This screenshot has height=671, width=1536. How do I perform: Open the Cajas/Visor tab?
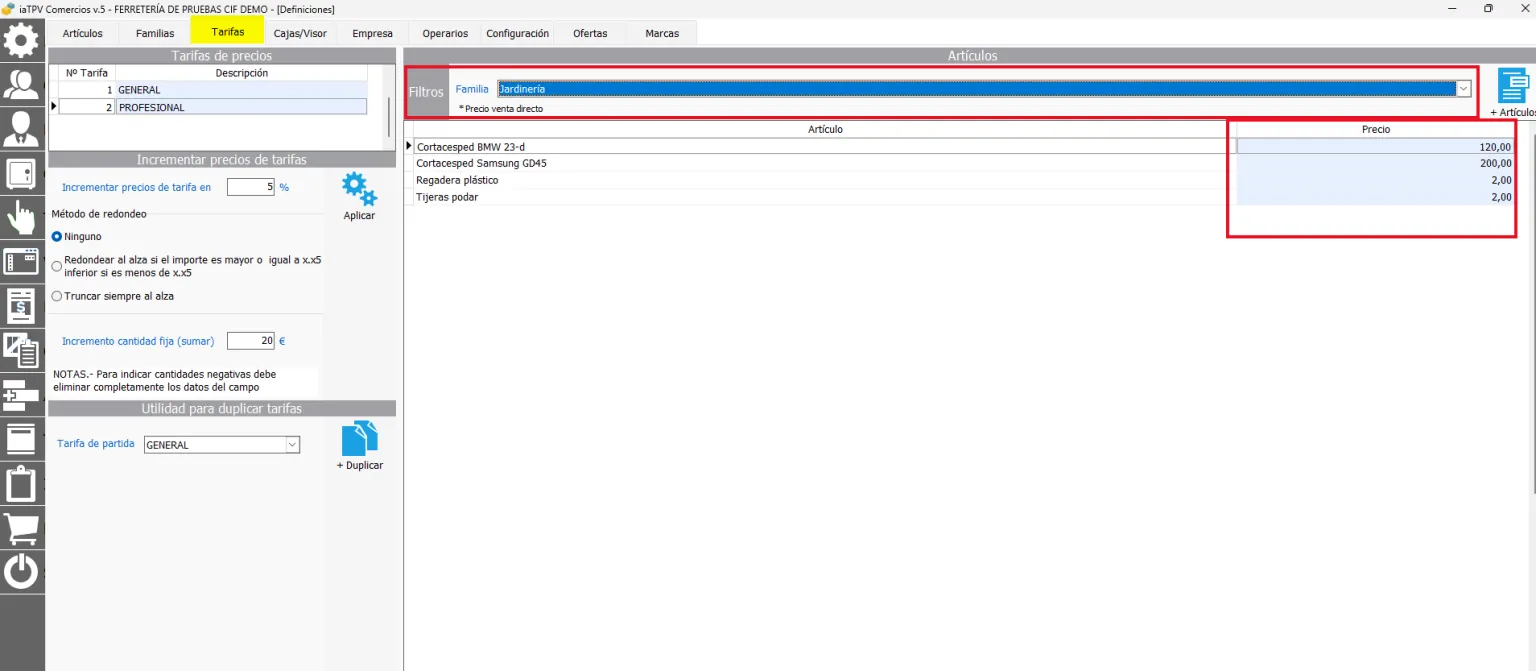tap(300, 33)
